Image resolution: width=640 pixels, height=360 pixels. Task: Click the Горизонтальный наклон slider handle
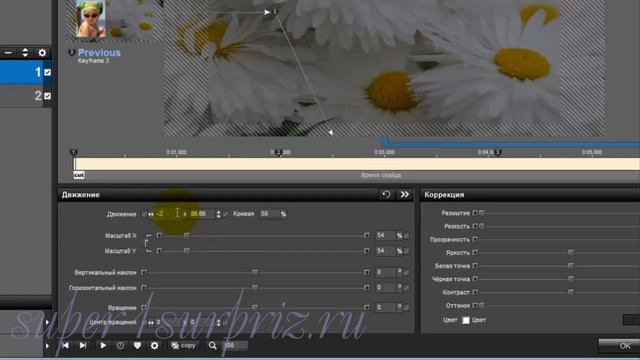pos(255,288)
